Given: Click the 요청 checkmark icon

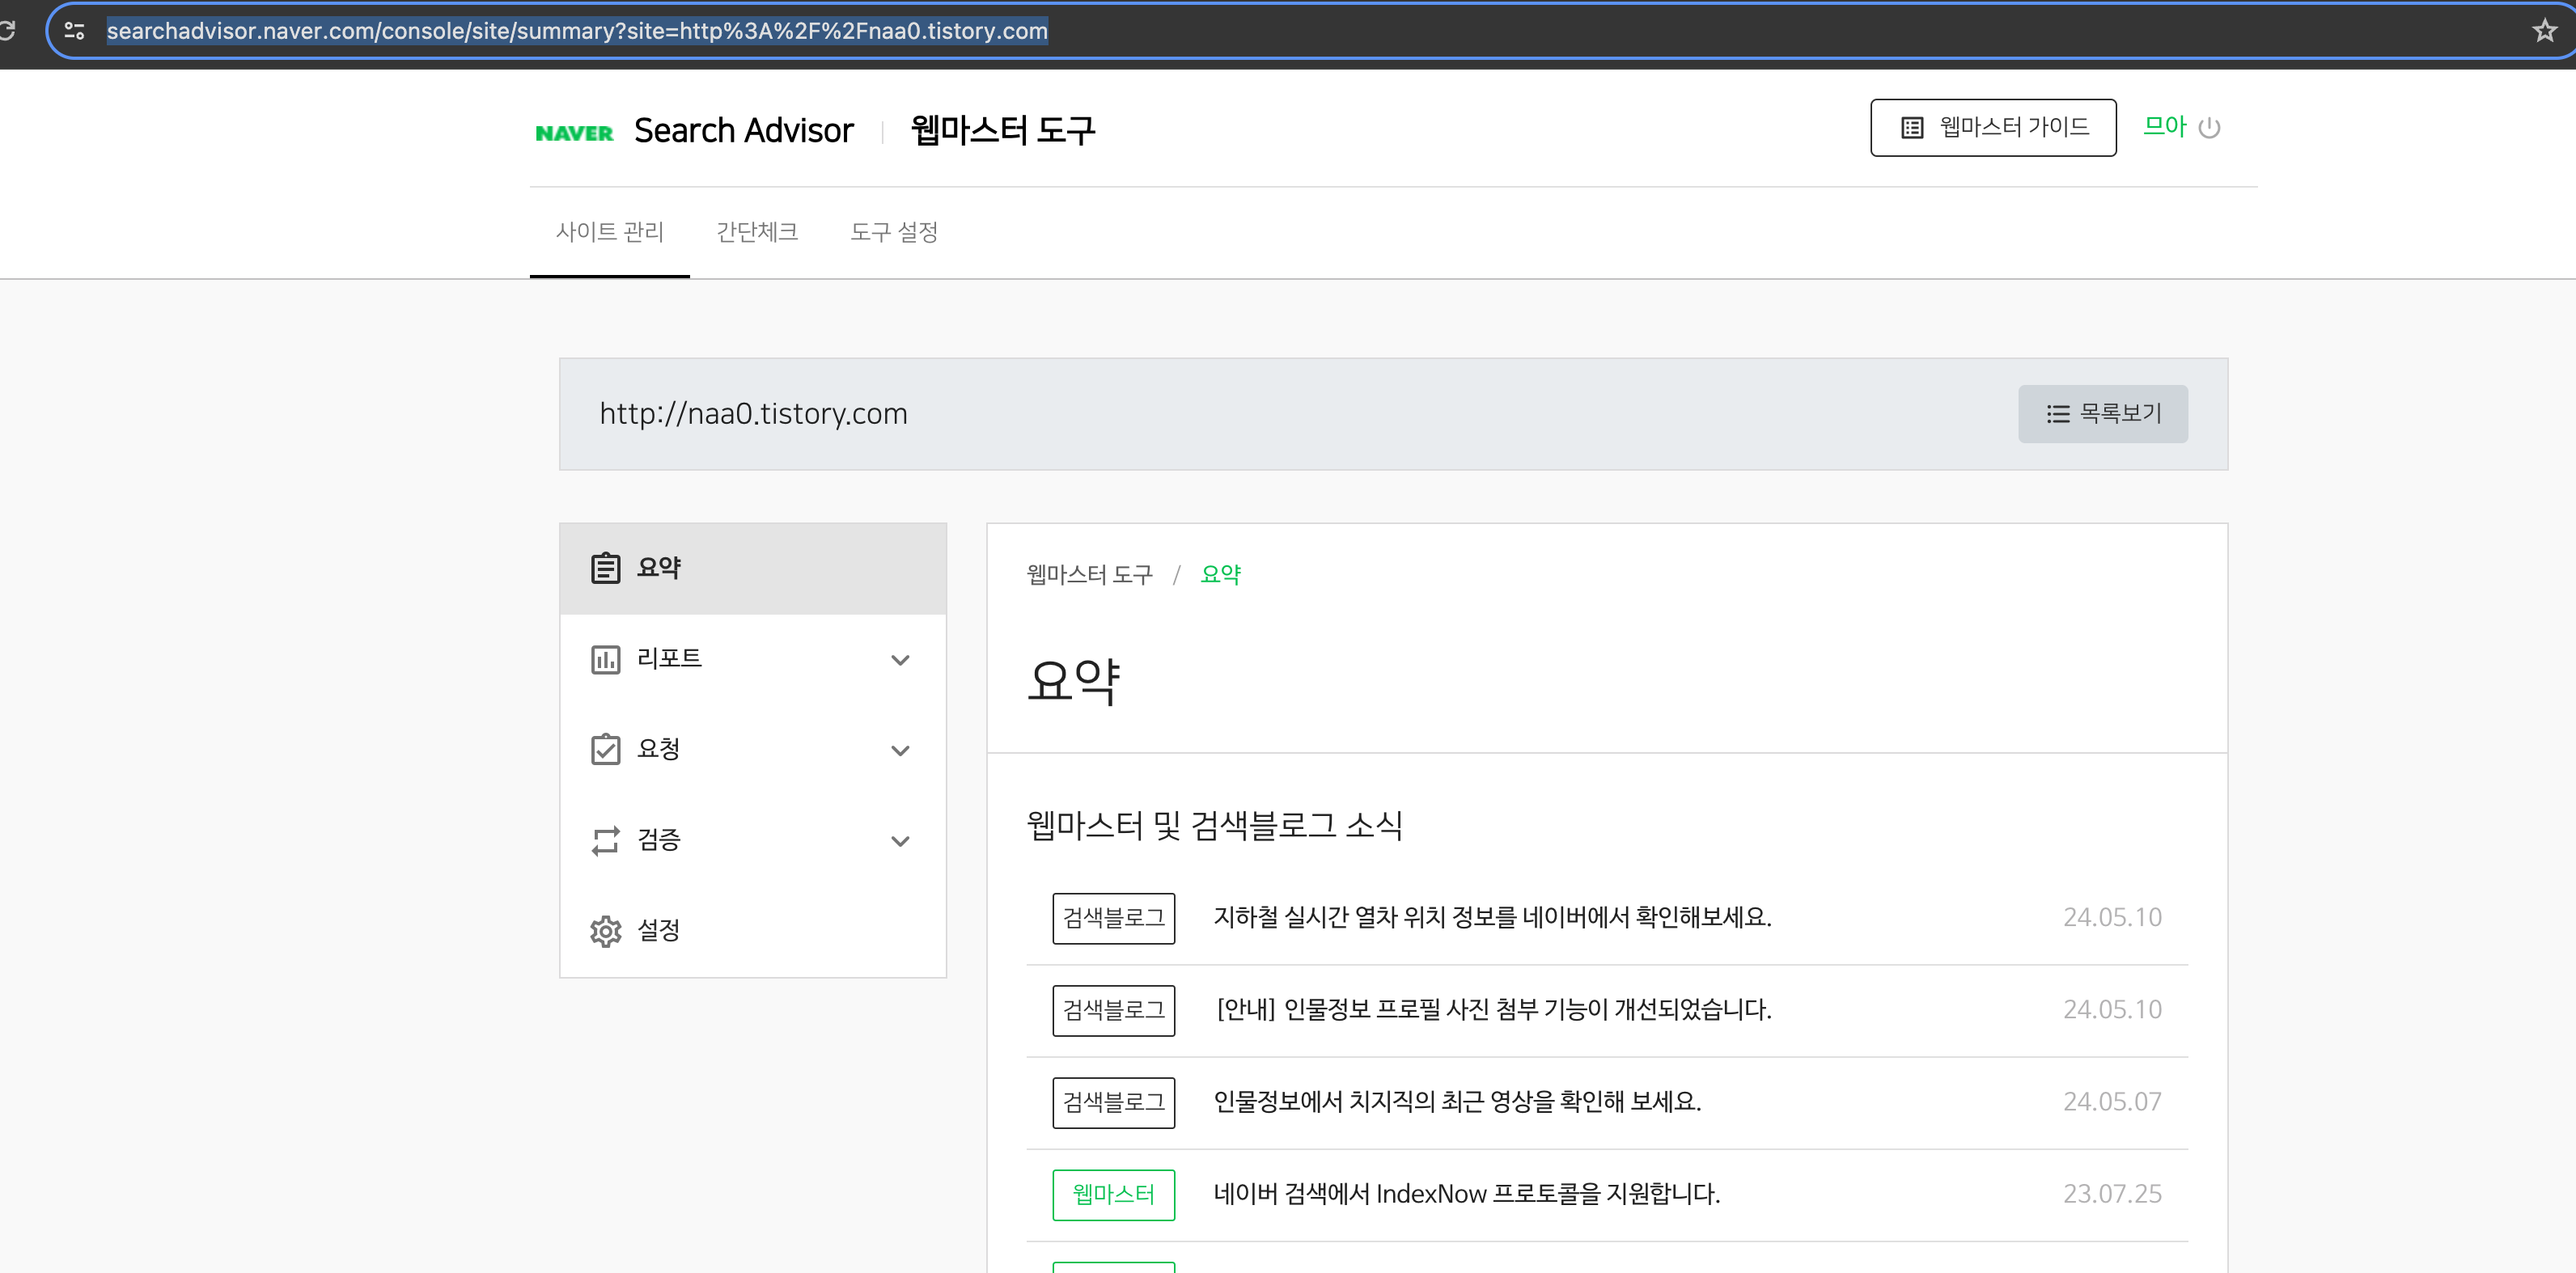Looking at the screenshot, I should tap(605, 749).
